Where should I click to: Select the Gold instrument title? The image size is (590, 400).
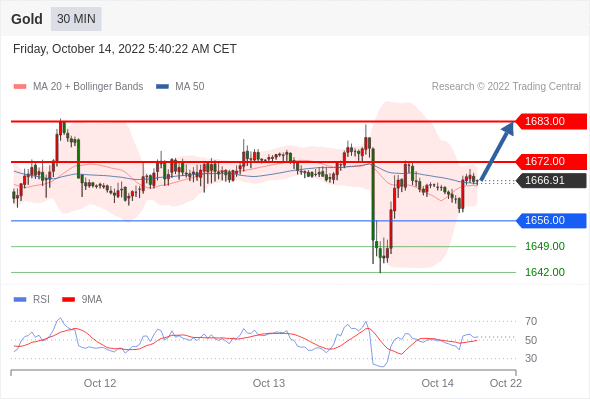pyautogui.click(x=27, y=19)
